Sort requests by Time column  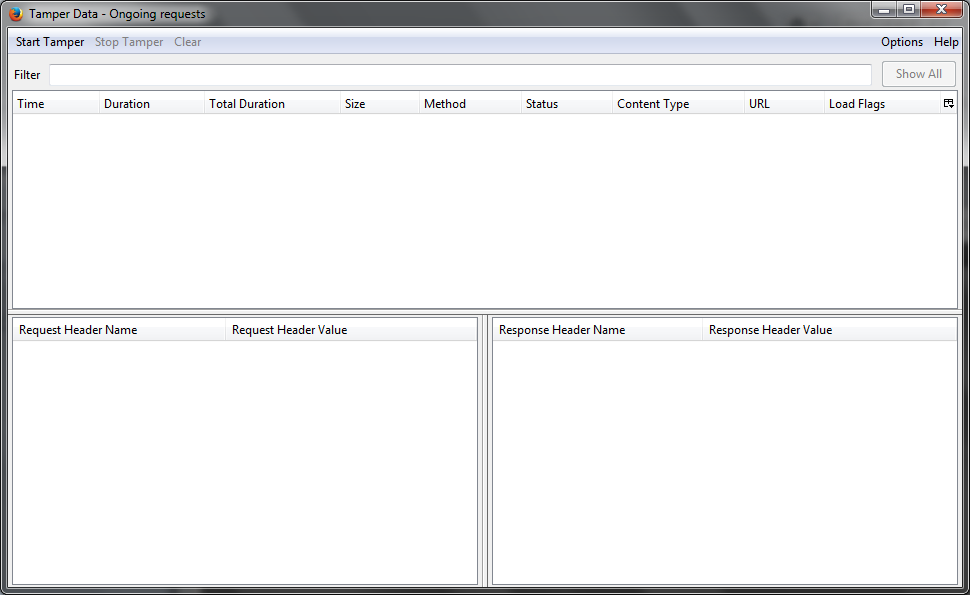pos(55,104)
